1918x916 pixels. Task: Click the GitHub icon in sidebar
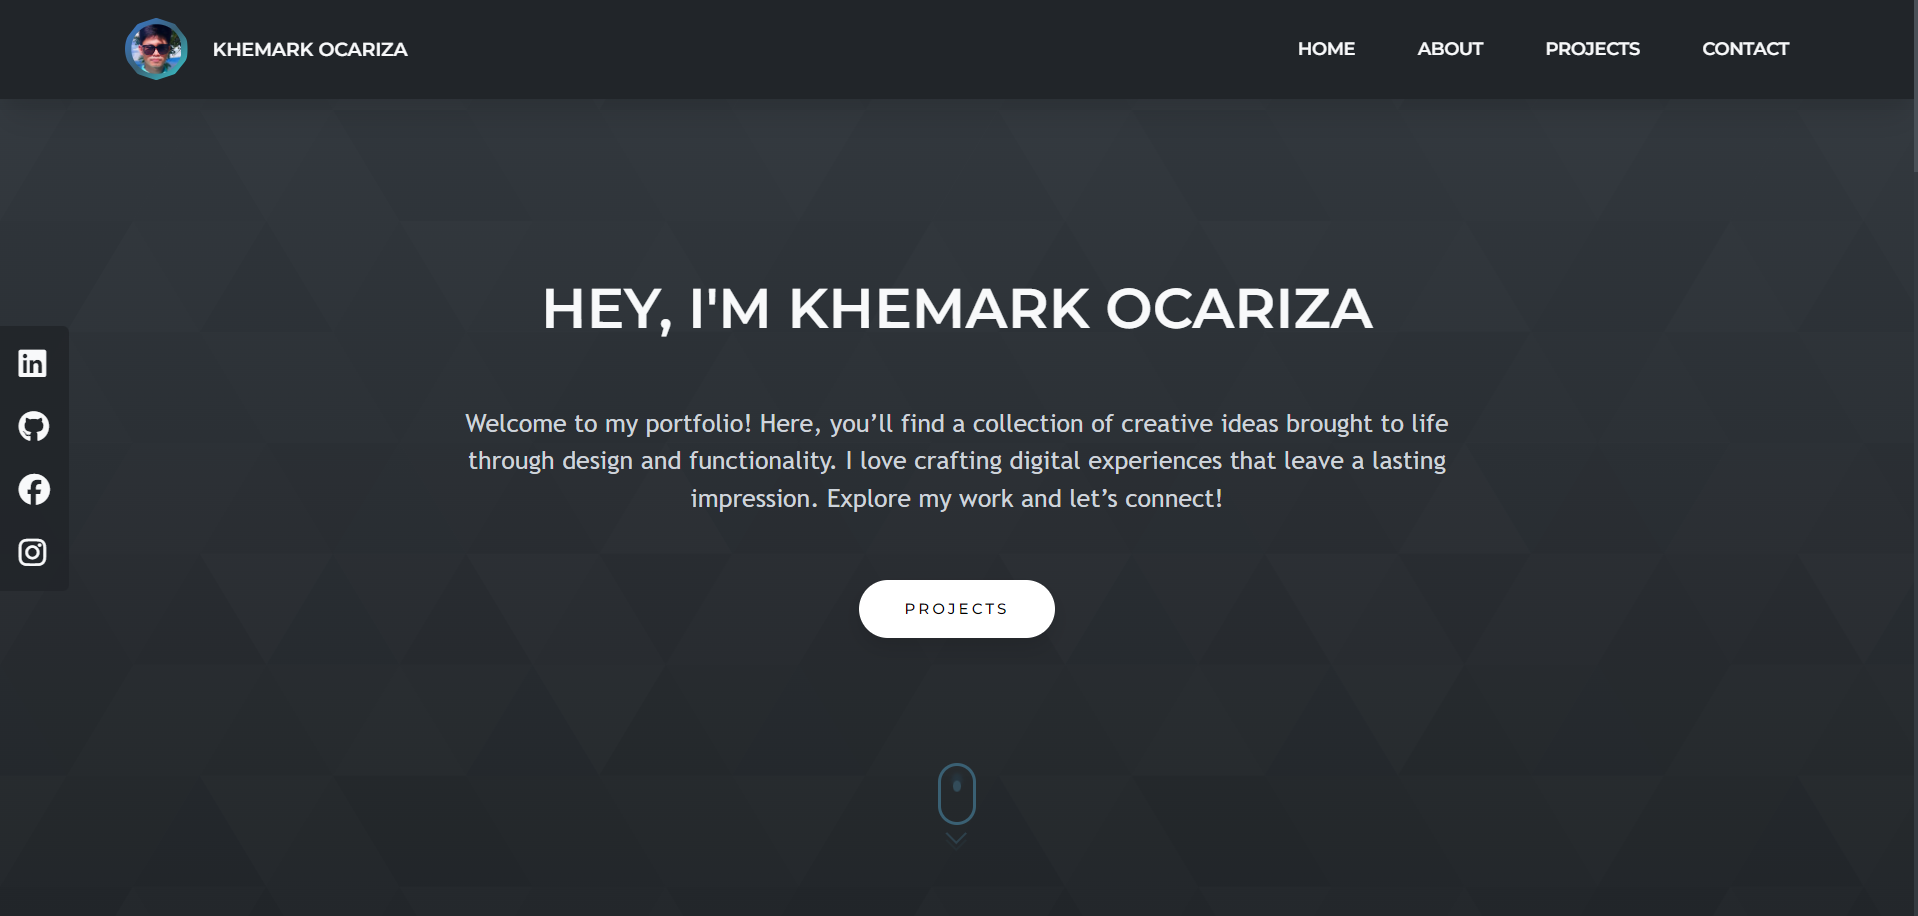tap(33, 426)
